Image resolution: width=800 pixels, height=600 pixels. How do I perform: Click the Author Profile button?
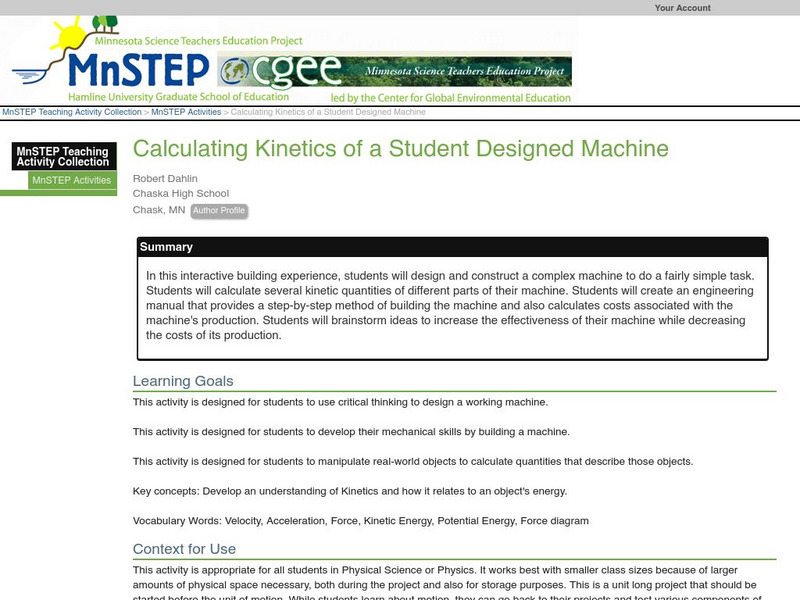click(219, 210)
